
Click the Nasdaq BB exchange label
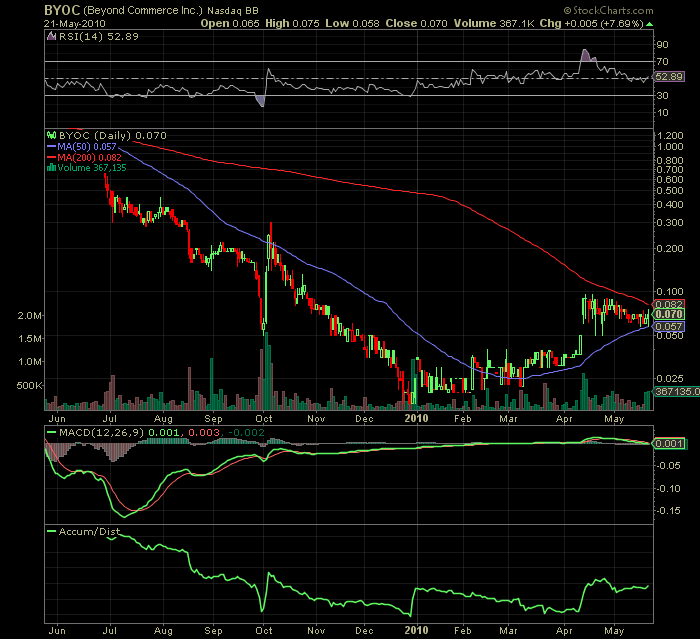click(233, 11)
